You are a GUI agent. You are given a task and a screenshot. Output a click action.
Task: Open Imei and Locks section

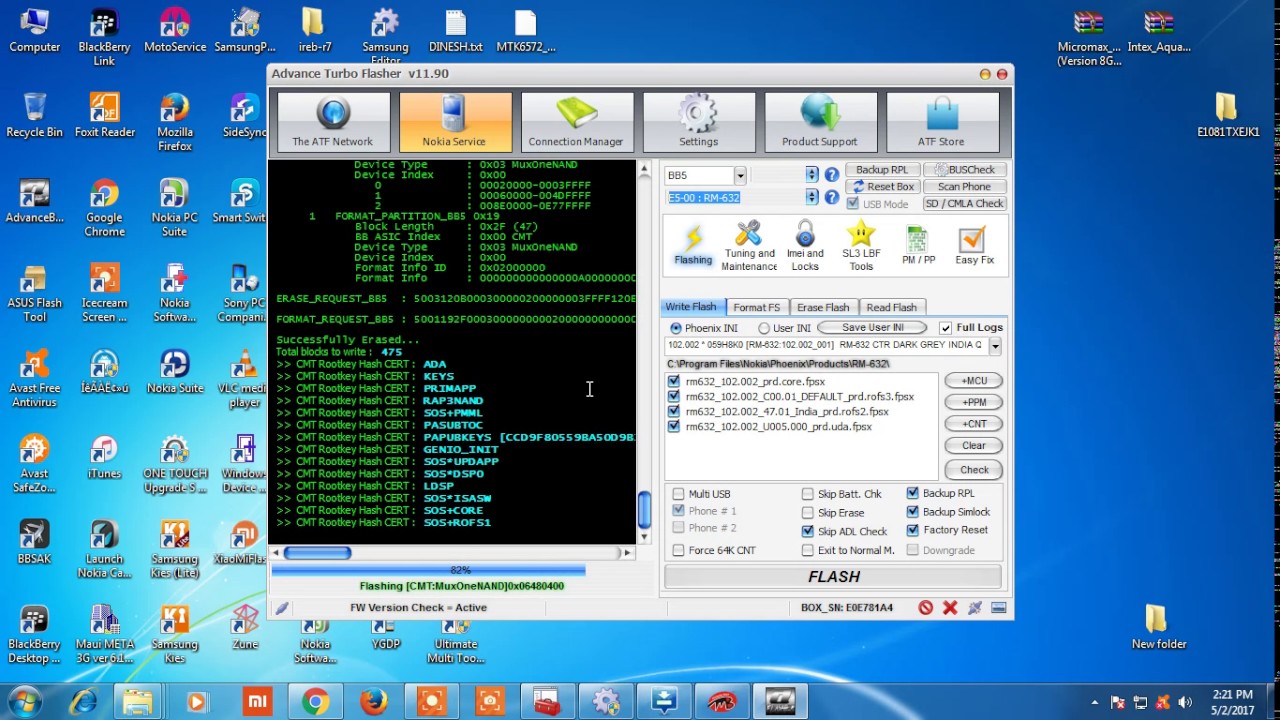click(805, 246)
